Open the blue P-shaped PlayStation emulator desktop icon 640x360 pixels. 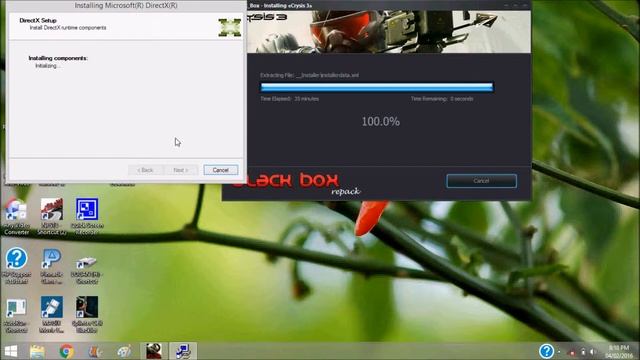(52, 265)
